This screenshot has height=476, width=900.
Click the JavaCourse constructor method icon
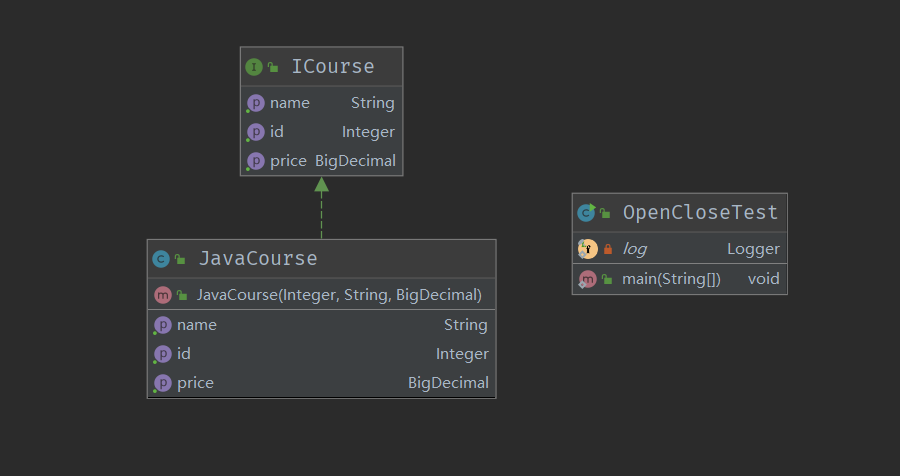tap(163, 295)
